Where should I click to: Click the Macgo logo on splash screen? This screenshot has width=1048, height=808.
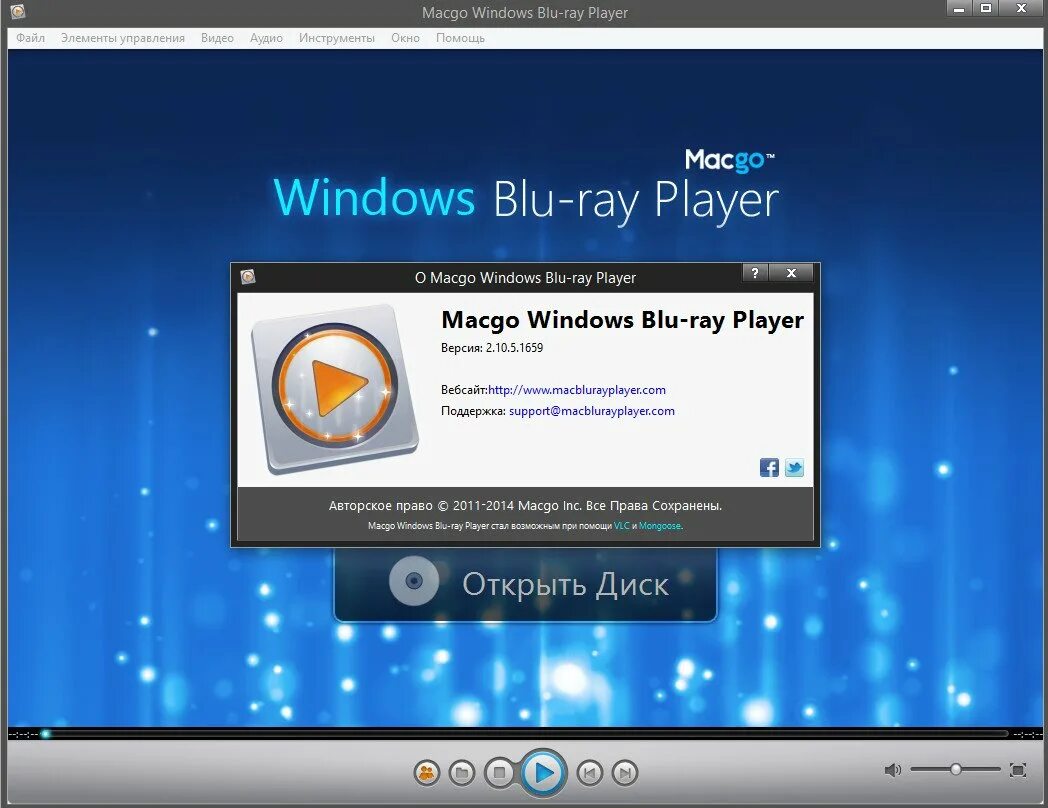tap(730, 160)
